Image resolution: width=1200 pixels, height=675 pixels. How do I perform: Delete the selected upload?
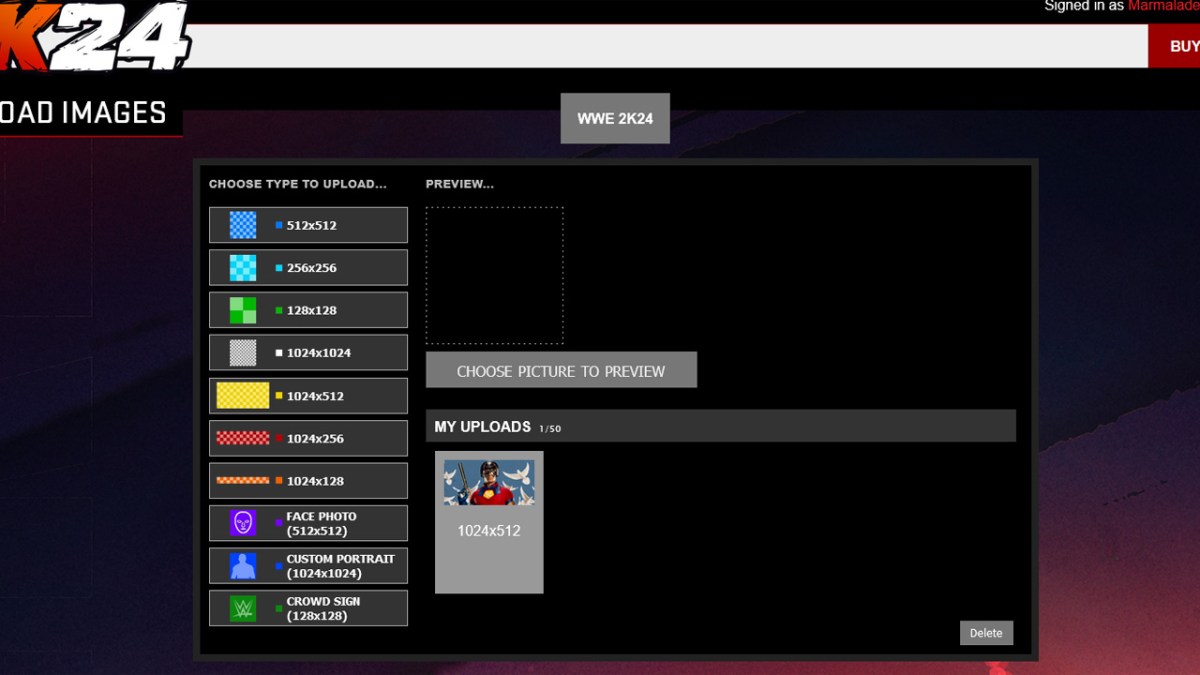pyautogui.click(x=986, y=632)
